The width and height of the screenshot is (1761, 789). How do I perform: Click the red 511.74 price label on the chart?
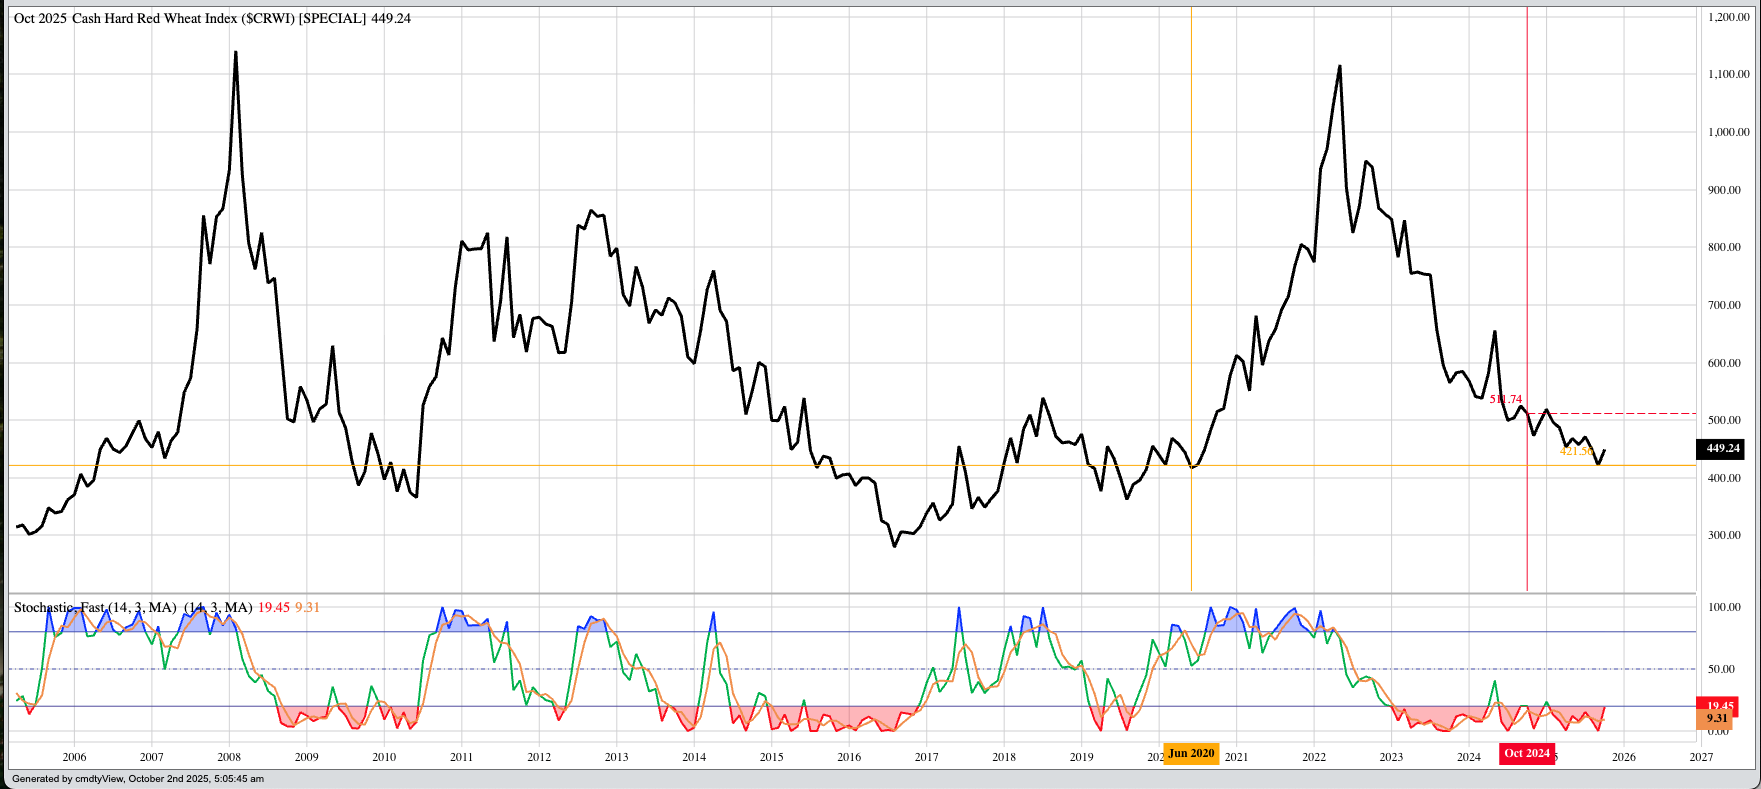[1506, 399]
